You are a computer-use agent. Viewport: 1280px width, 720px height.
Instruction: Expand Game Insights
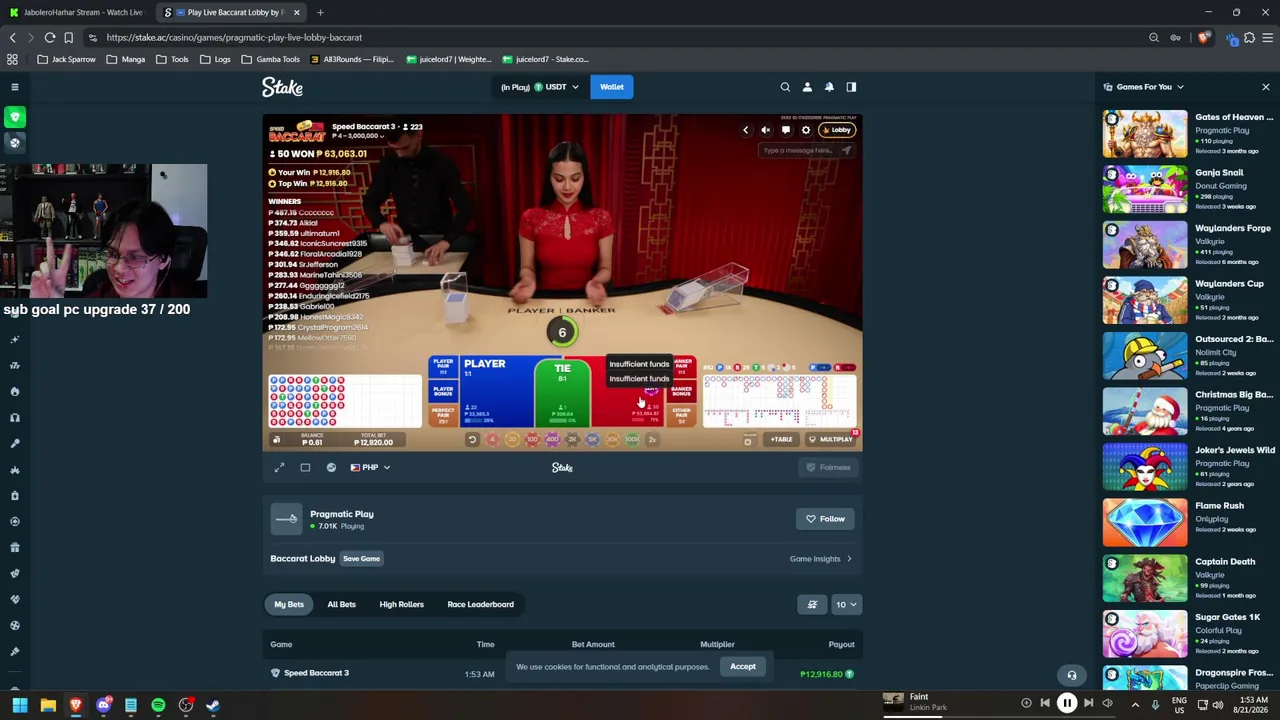[x=821, y=559]
